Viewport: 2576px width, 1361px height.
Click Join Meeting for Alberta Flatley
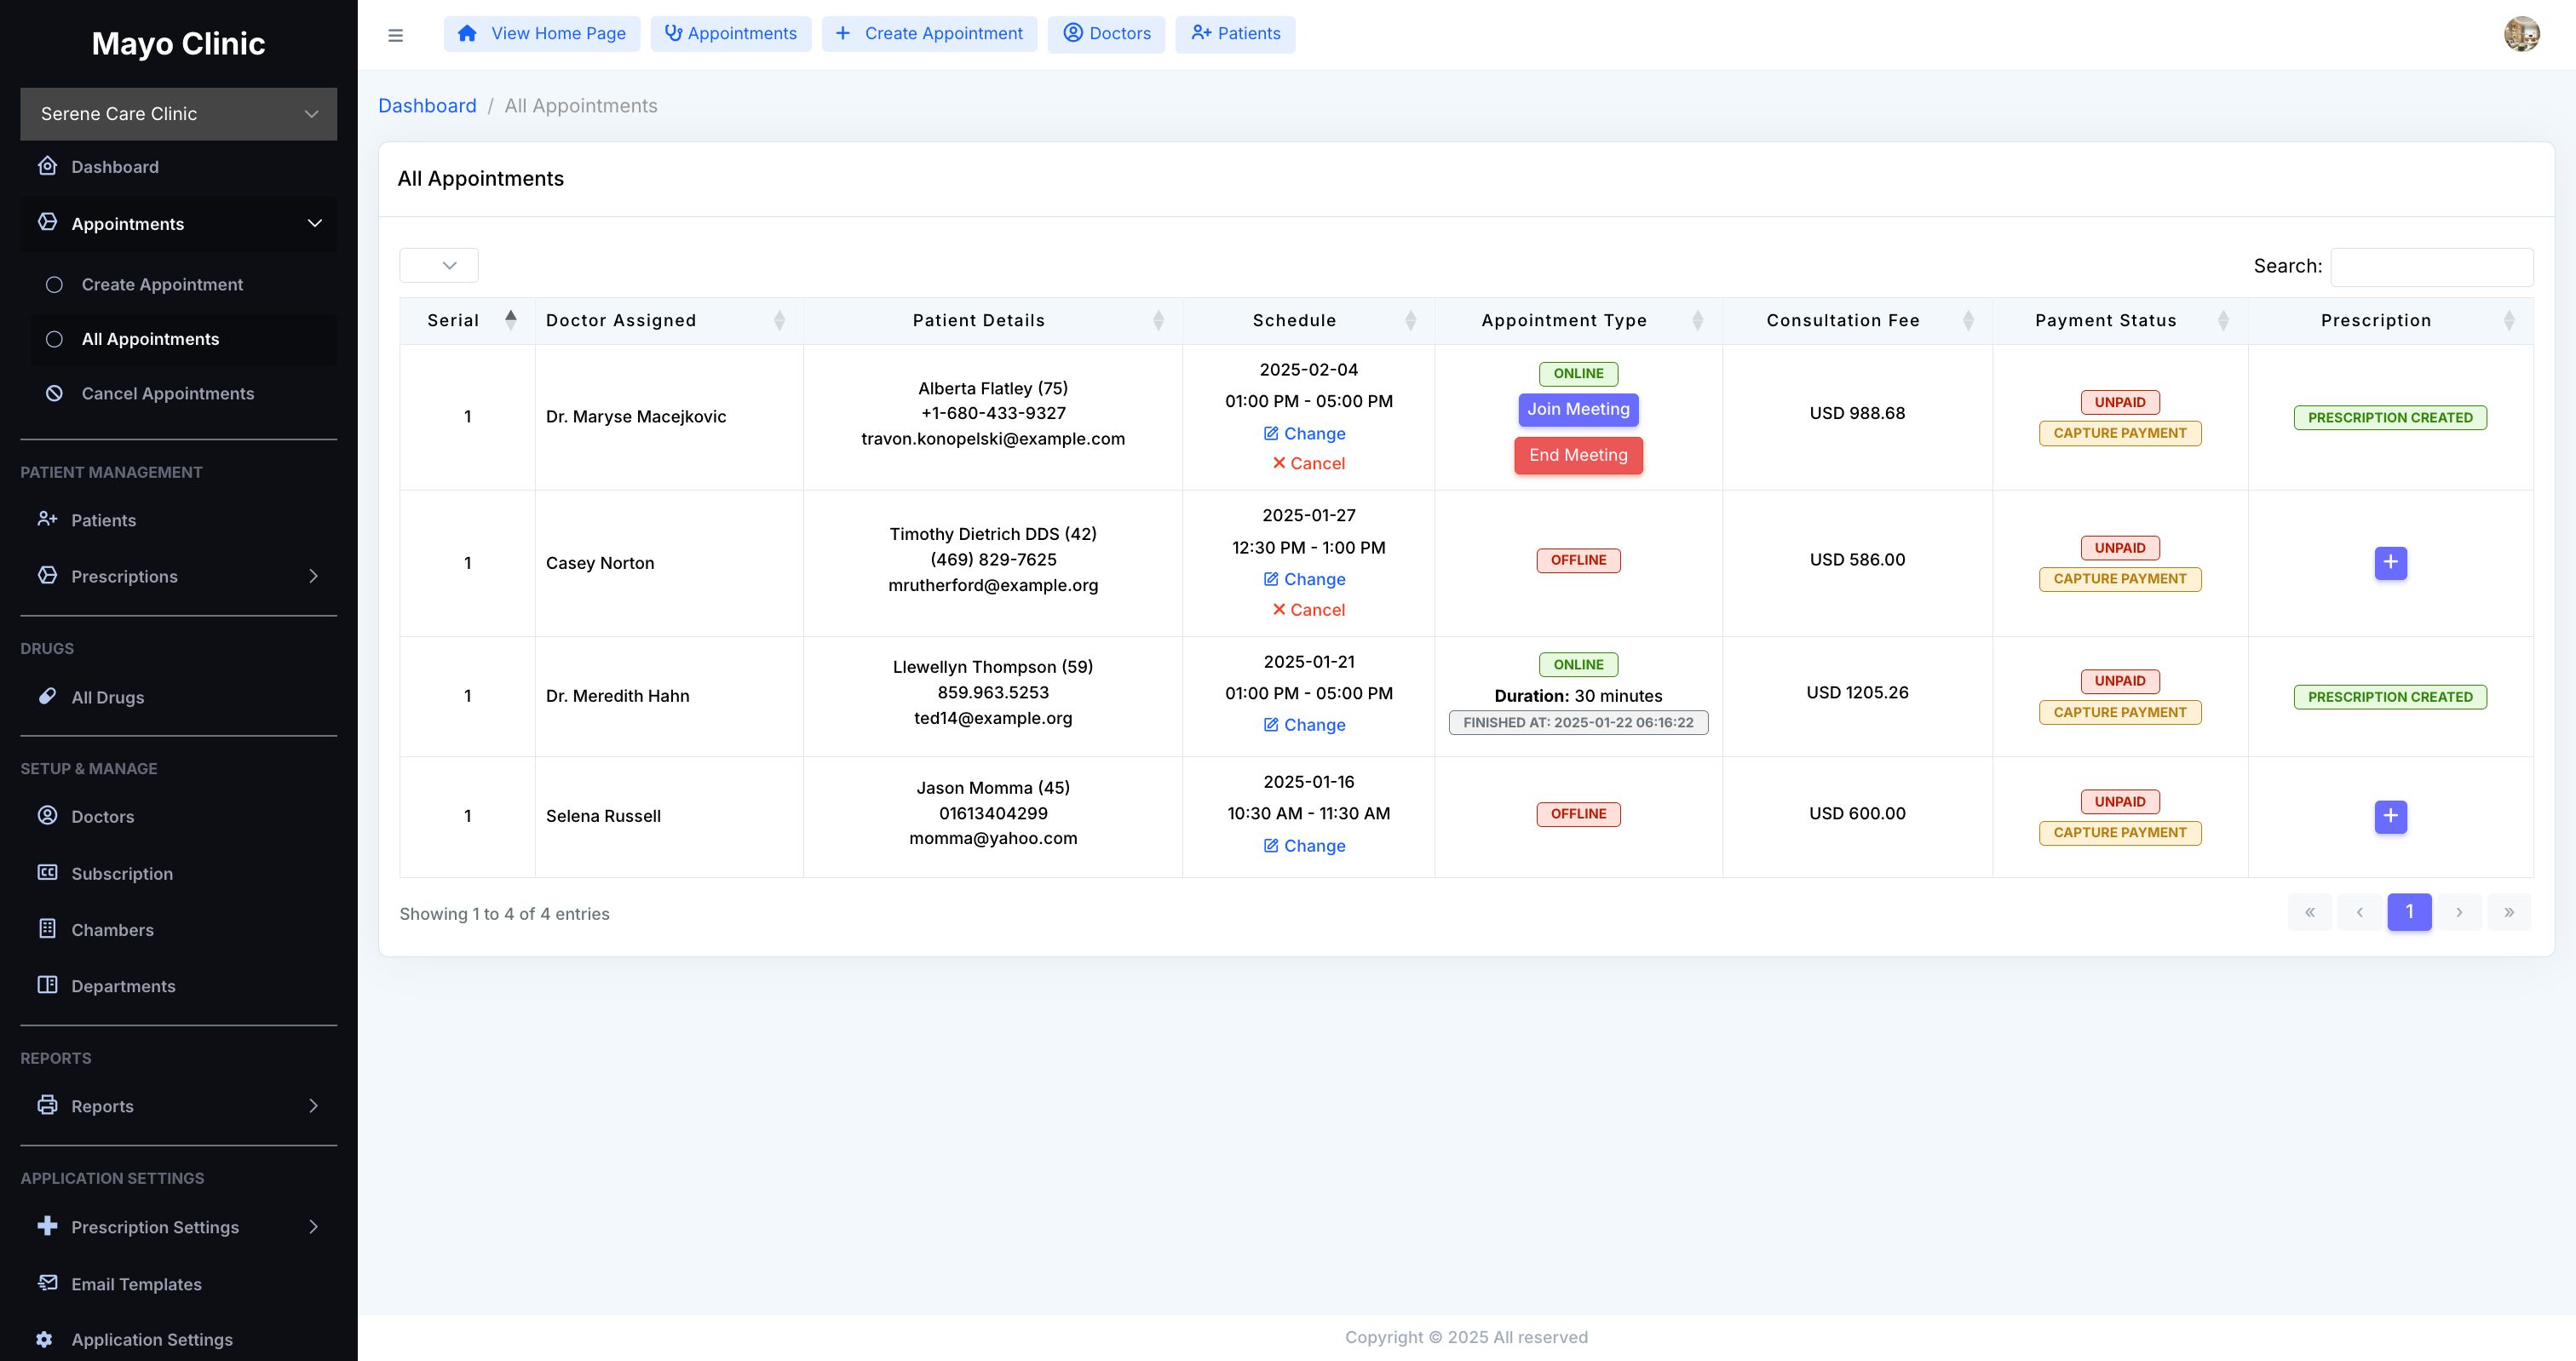coord(1577,409)
